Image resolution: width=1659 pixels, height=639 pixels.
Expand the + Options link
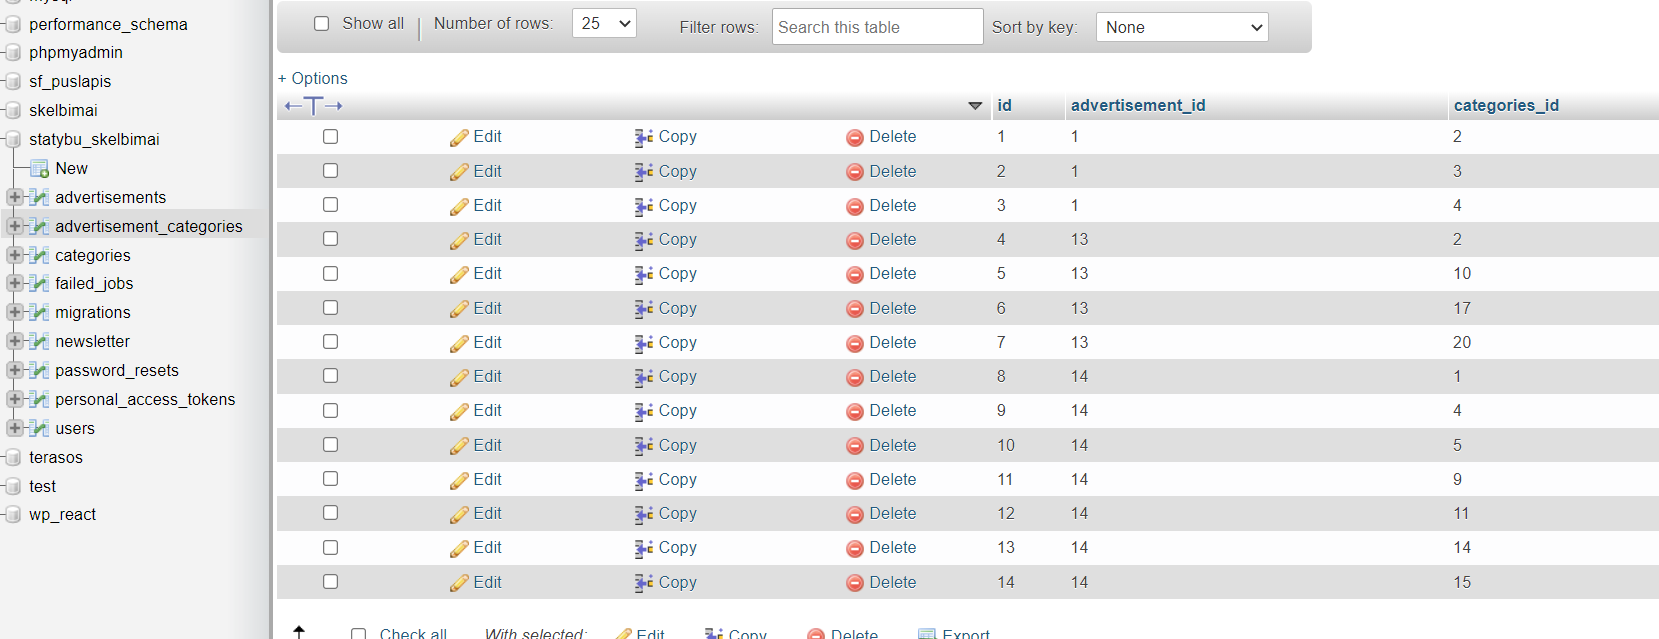pyautogui.click(x=313, y=78)
